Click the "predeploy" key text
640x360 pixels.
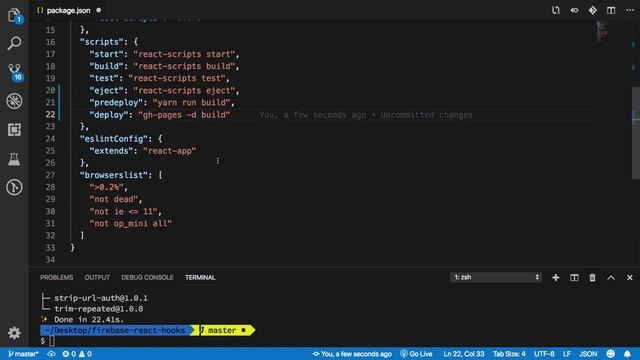[116, 102]
